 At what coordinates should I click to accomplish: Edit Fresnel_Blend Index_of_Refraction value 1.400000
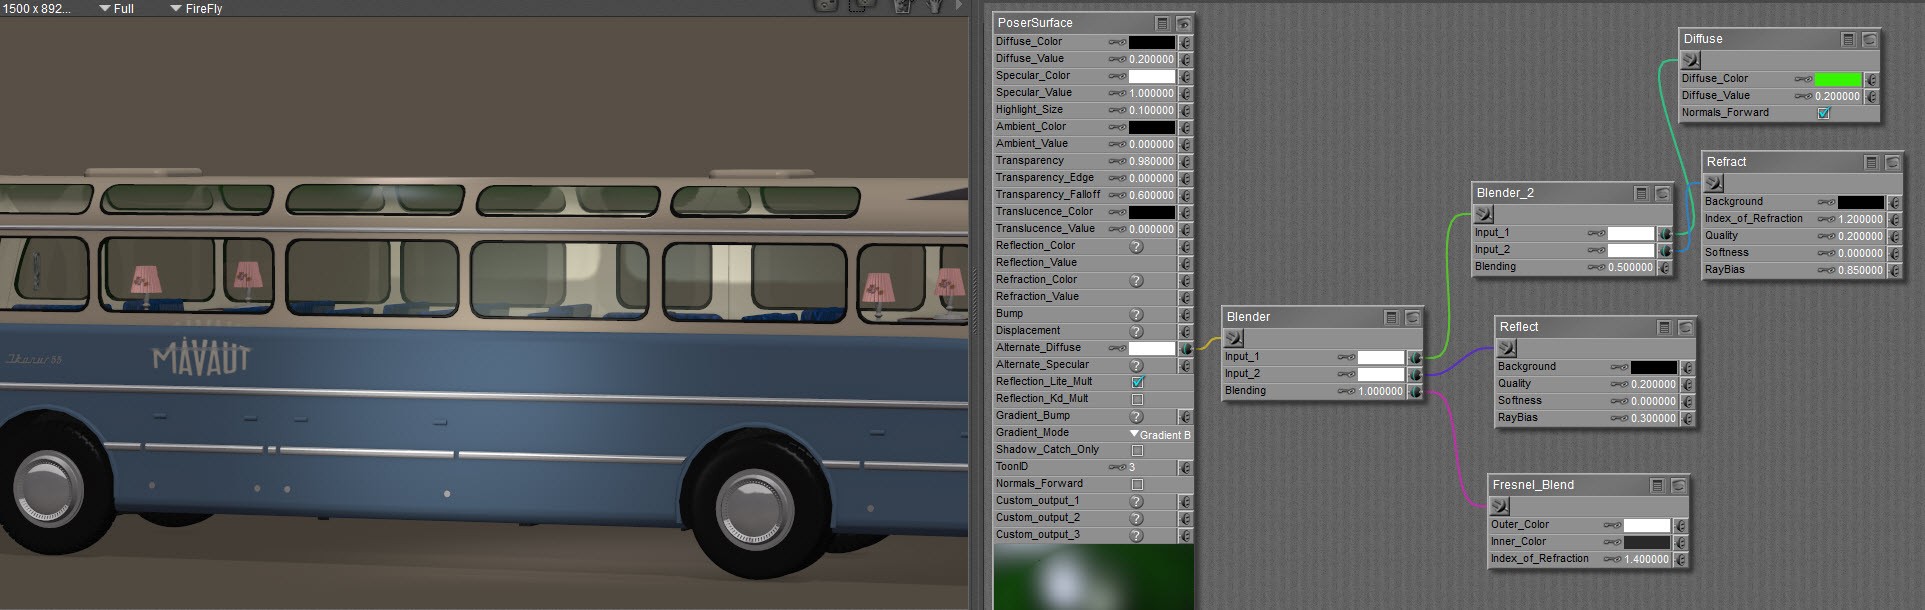tap(1647, 559)
